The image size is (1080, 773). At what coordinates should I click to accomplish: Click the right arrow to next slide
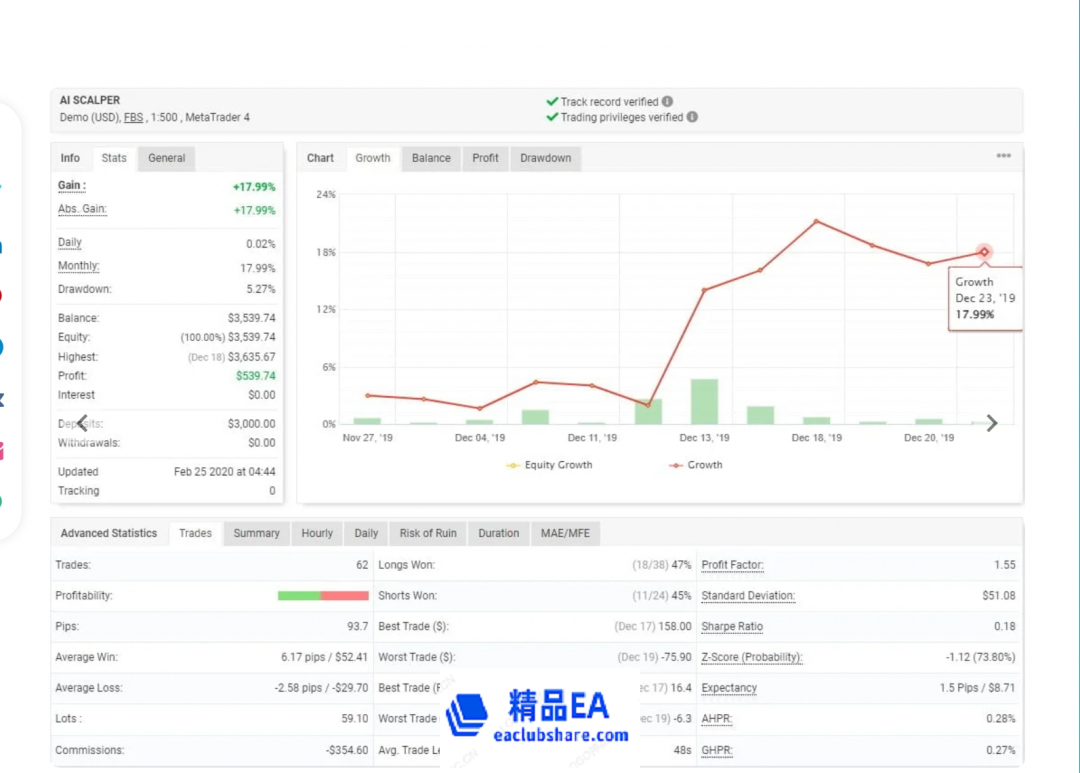[992, 423]
